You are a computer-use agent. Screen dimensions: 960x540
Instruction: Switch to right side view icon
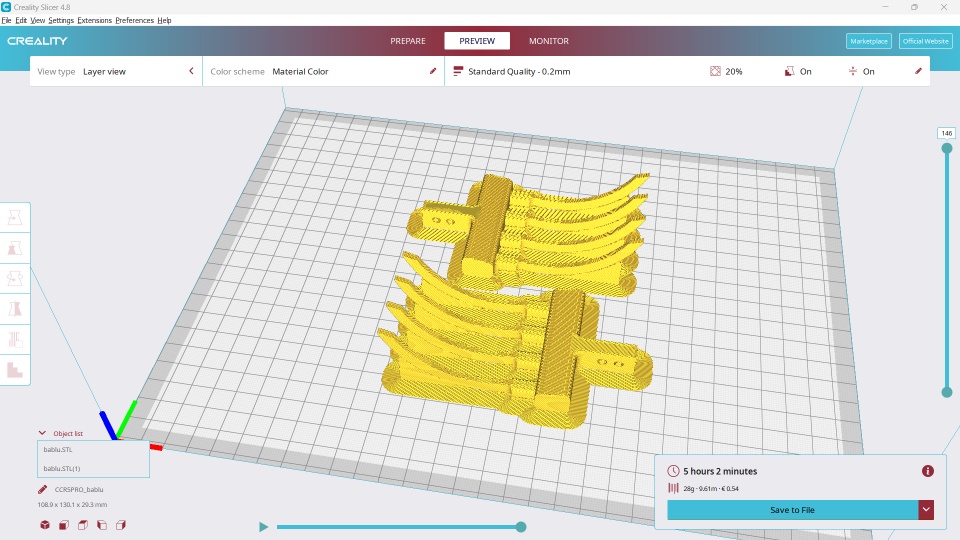point(121,525)
